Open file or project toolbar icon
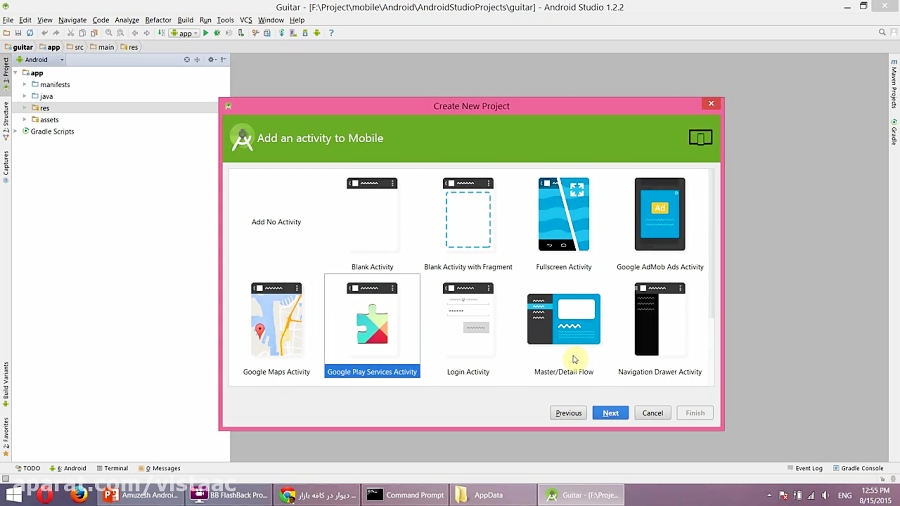900x506 pixels. [6, 33]
